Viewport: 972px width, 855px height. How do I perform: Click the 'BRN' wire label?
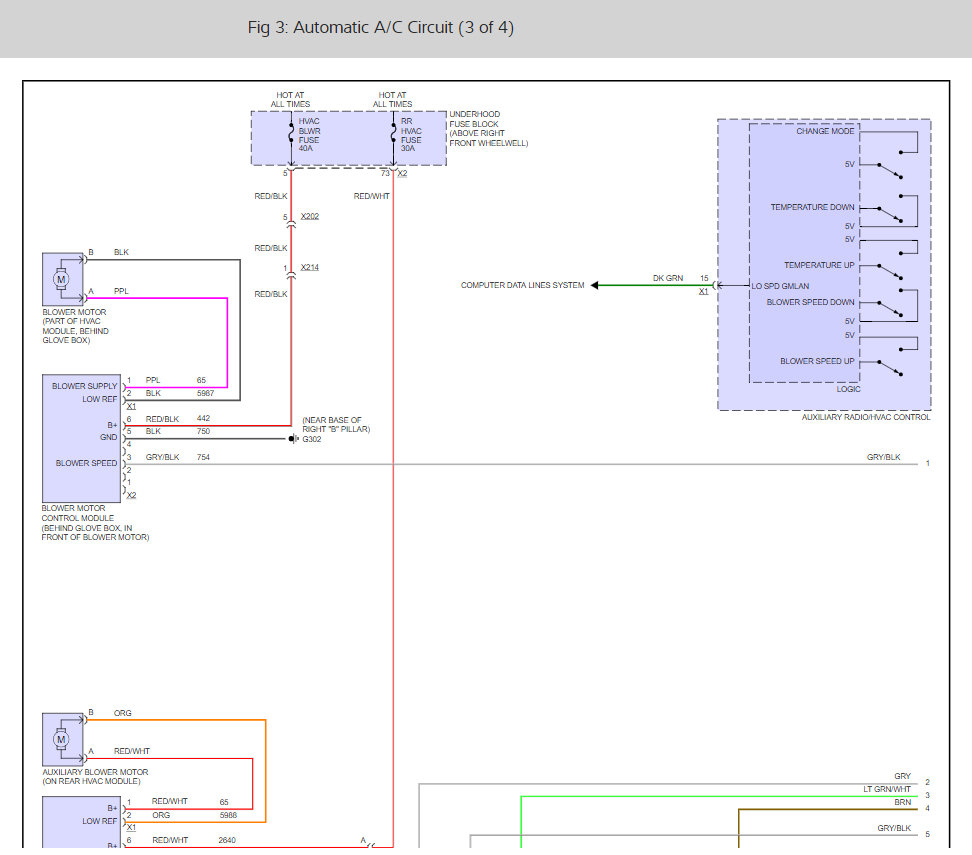[903, 802]
